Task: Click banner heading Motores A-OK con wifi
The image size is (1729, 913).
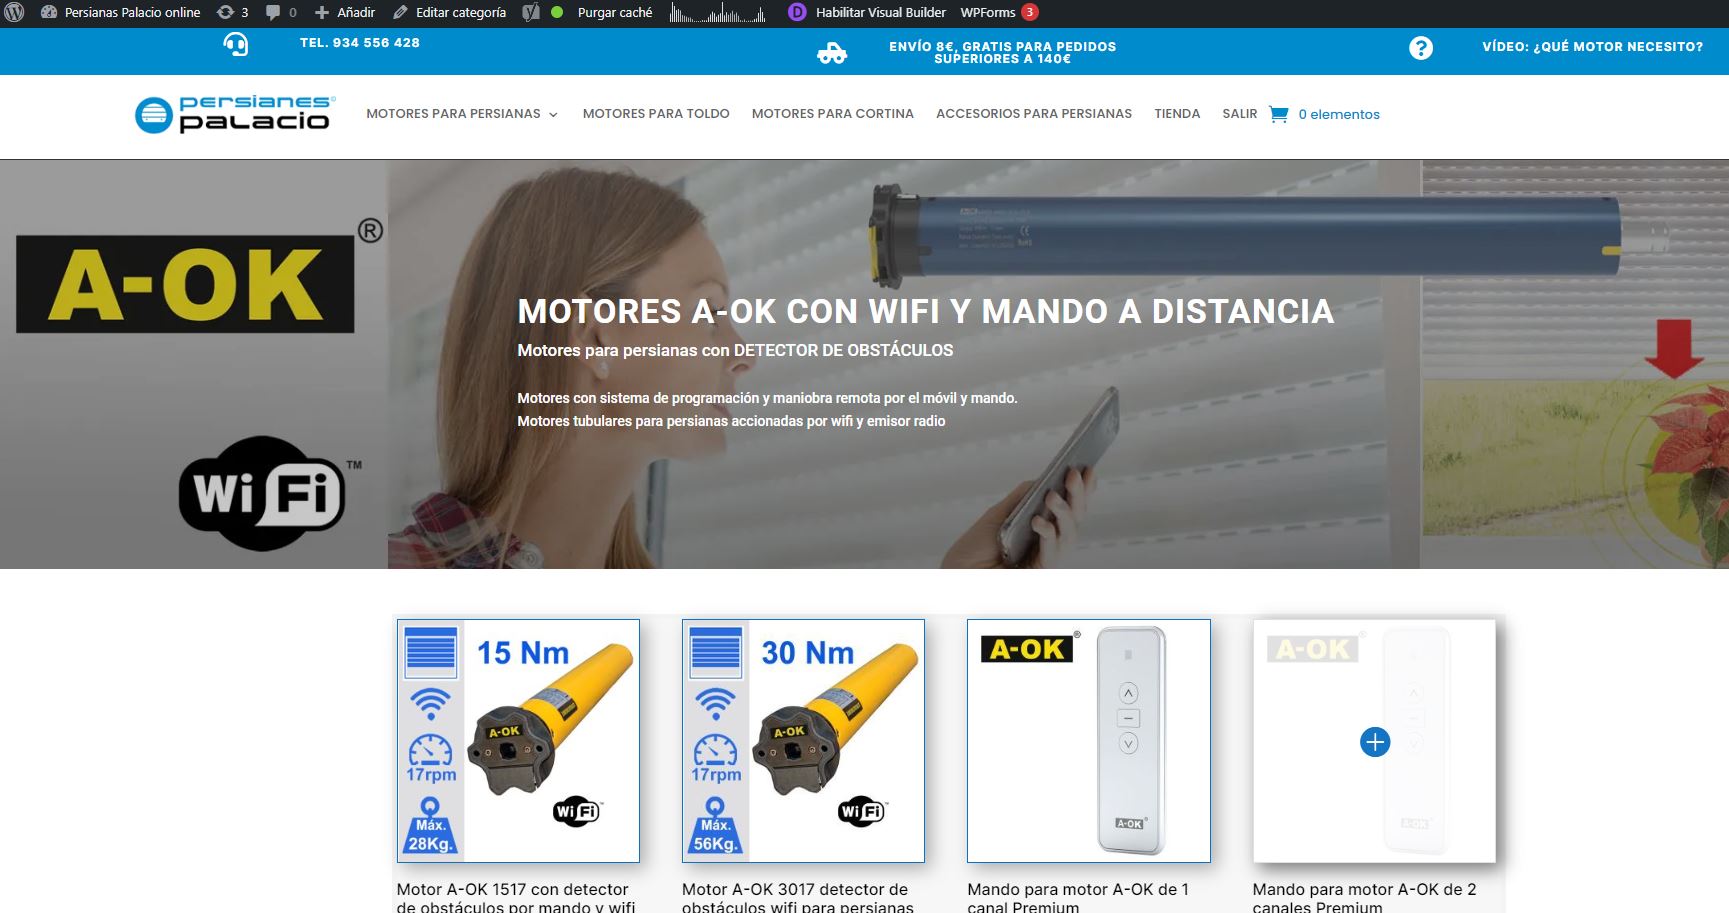Action: pos(926,311)
